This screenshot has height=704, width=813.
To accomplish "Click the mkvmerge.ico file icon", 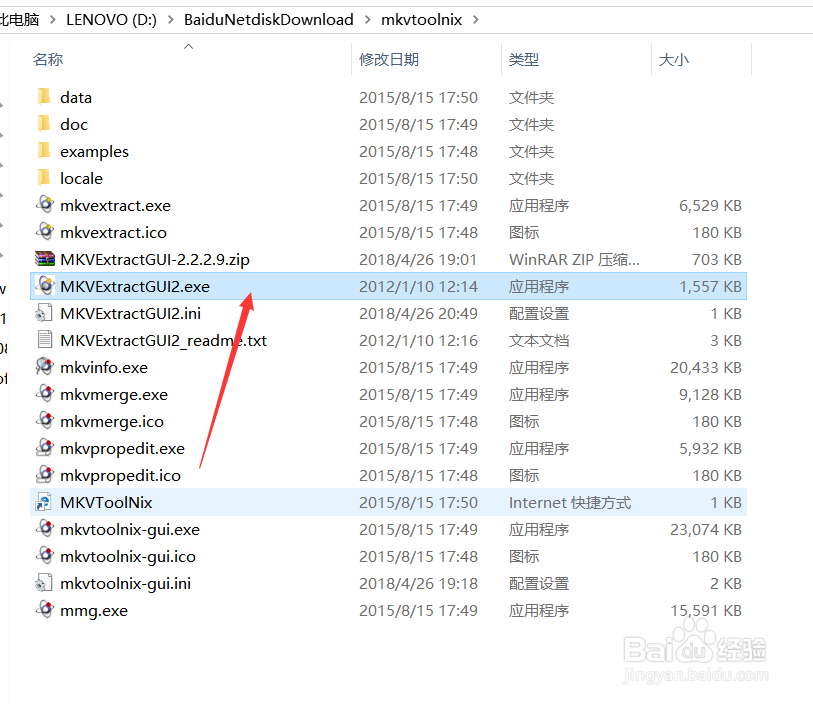I will click(45, 421).
